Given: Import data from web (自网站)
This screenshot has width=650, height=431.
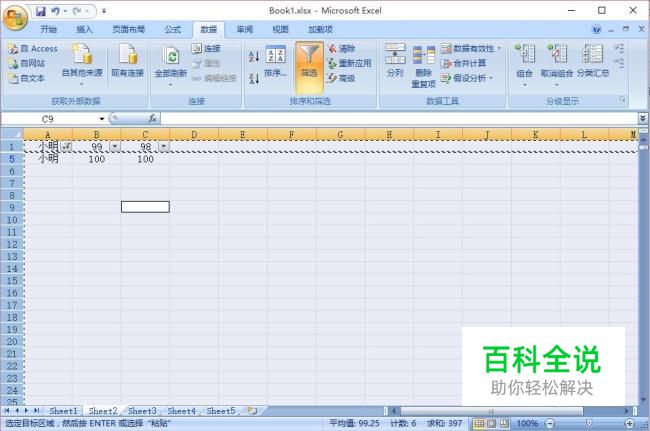Looking at the screenshot, I should click(27, 63).
